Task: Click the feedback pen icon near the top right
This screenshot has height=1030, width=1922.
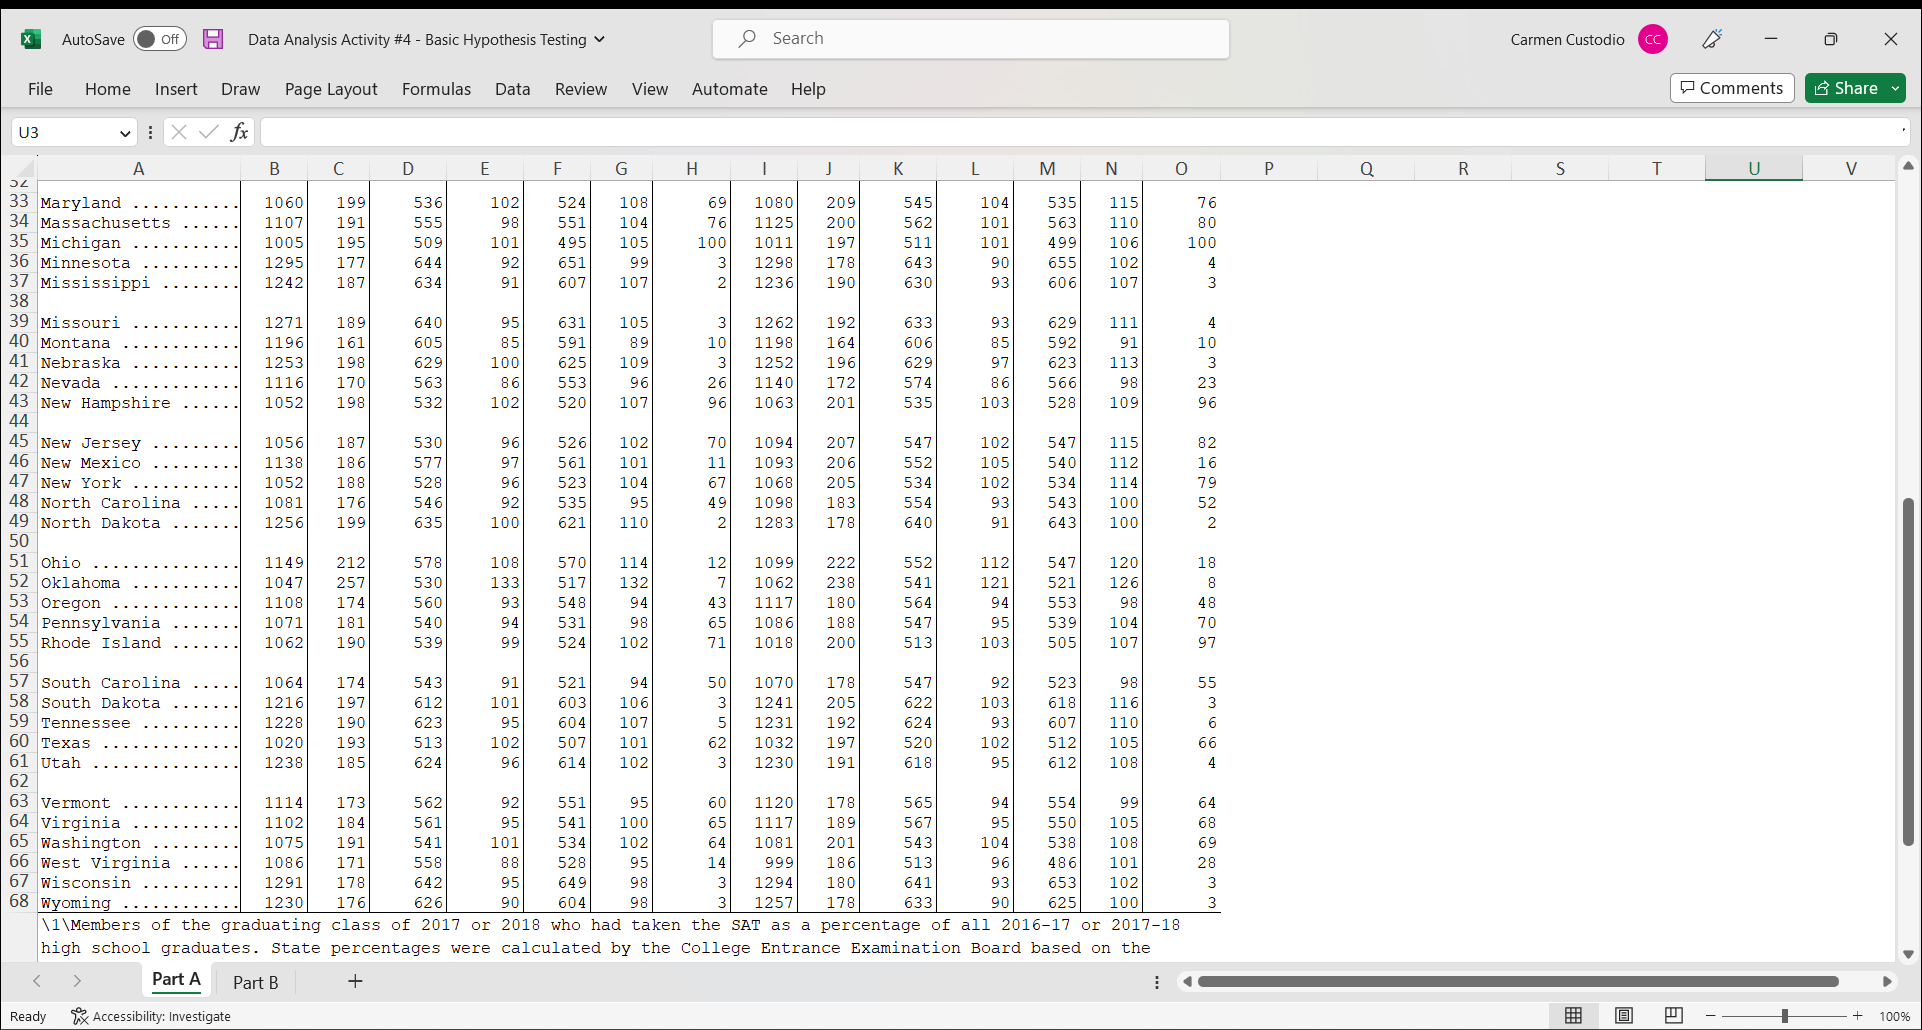Action: (1712, 39)
